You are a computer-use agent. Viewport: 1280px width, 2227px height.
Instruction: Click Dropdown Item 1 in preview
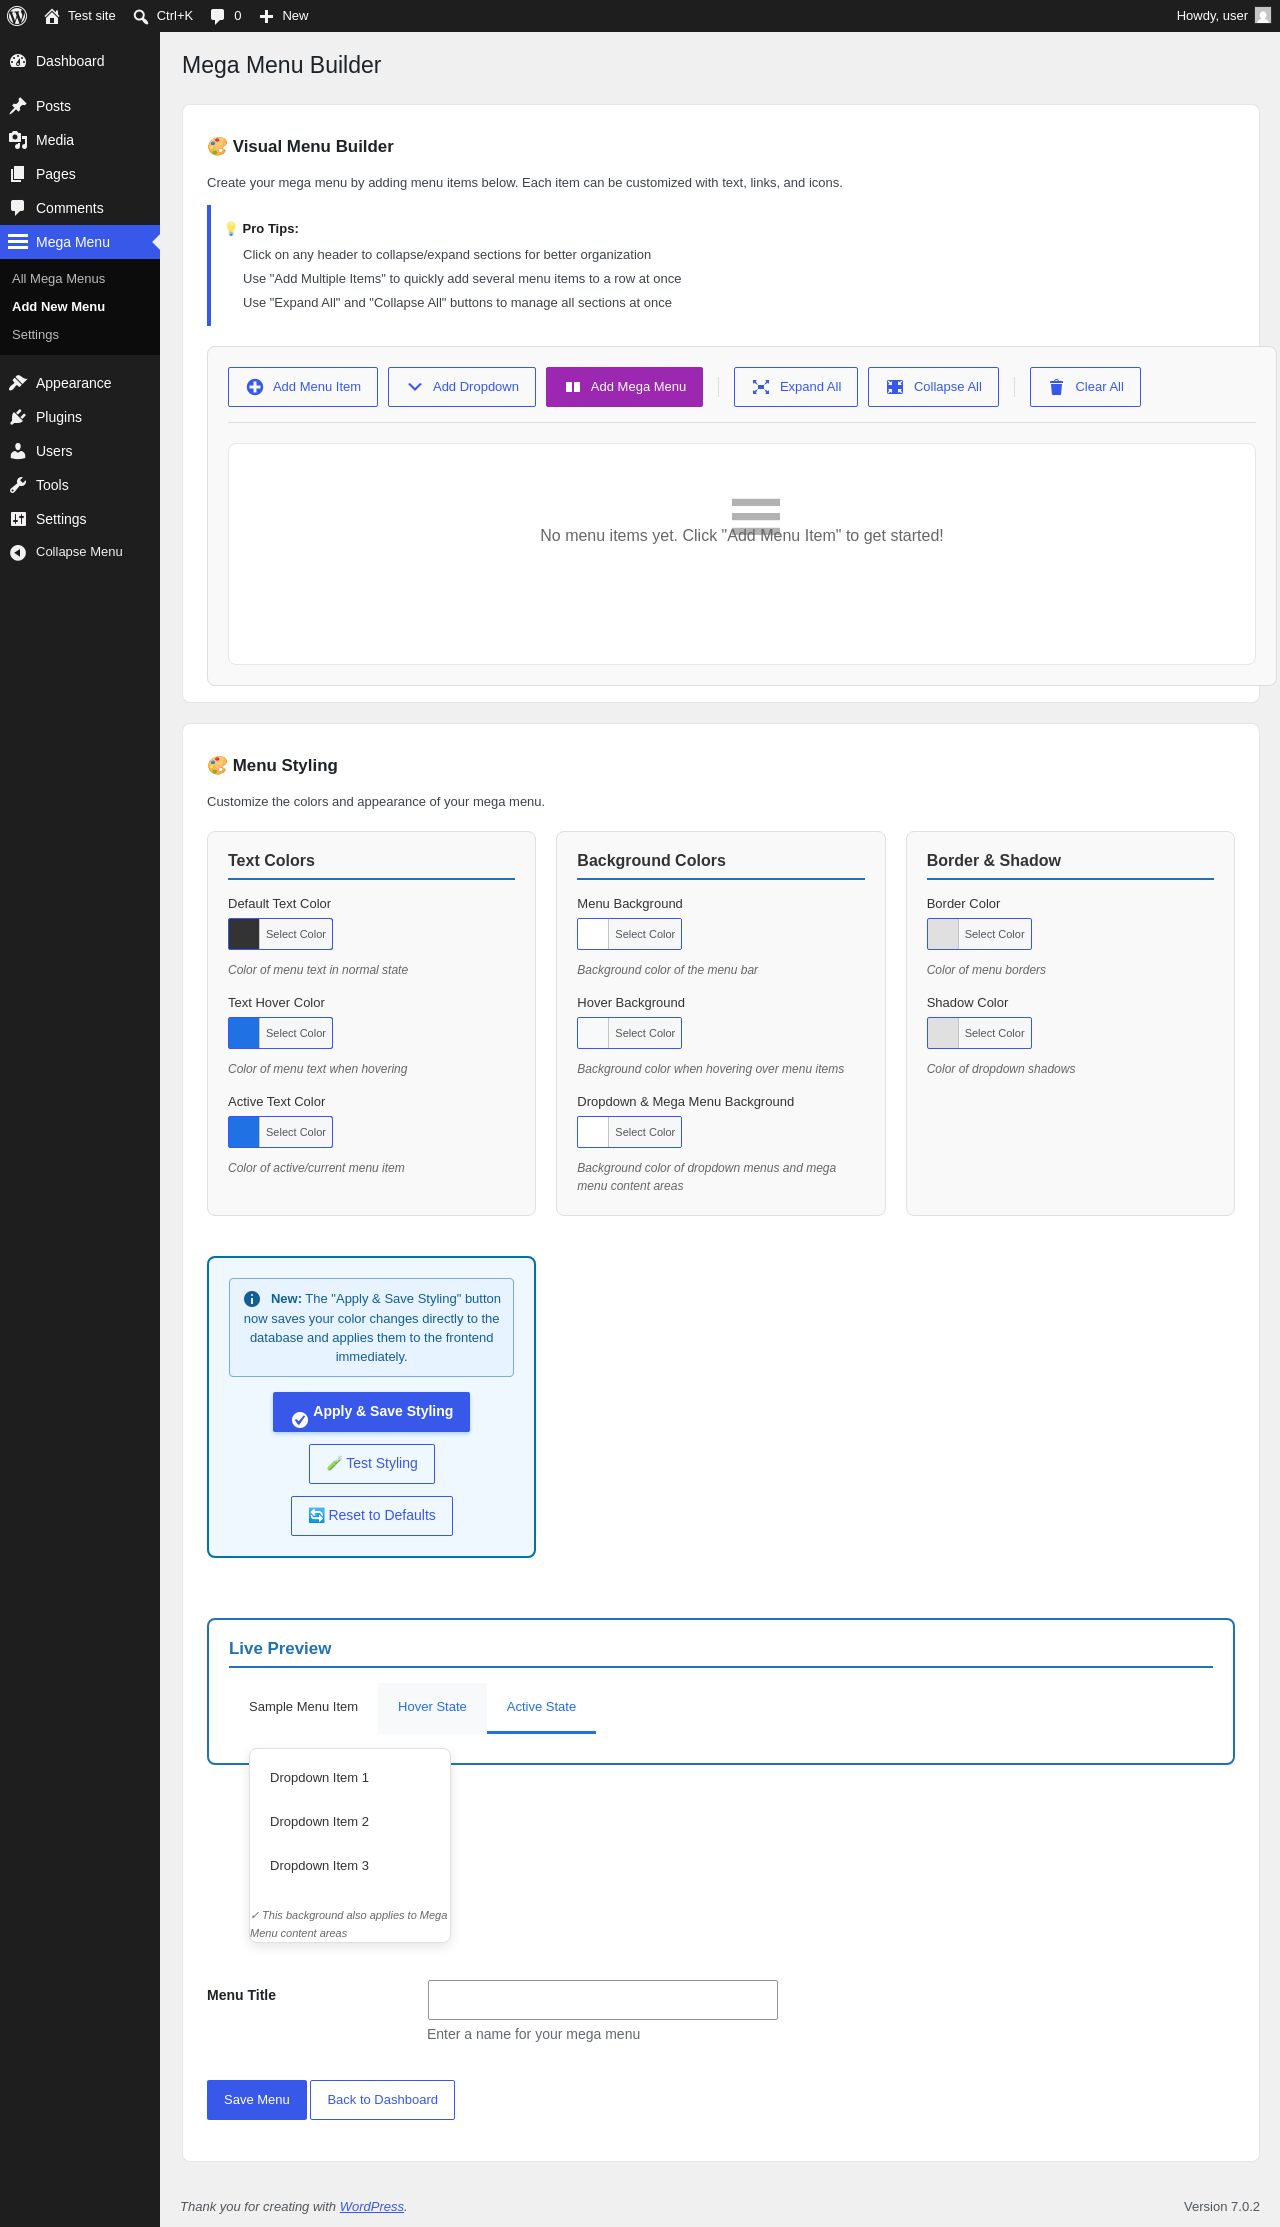coord(350,1778)
